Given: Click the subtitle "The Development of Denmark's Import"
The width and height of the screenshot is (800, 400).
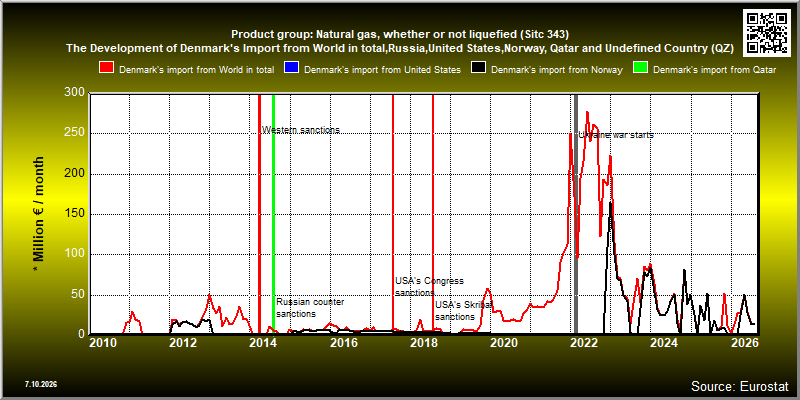Looking at the screenshot, I should point(399,48).
